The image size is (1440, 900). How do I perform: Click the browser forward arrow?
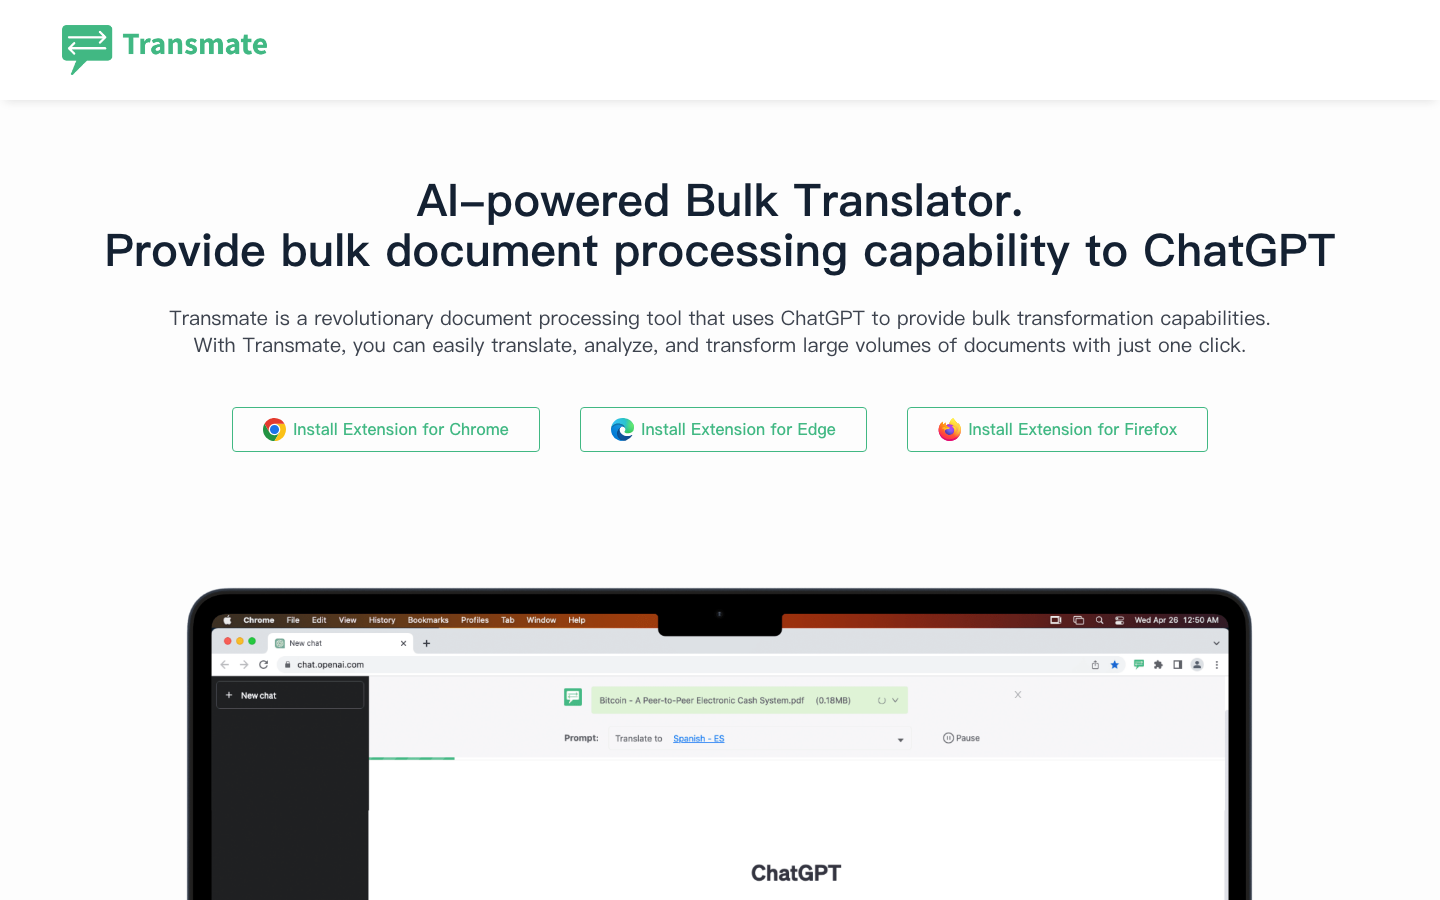244,664
